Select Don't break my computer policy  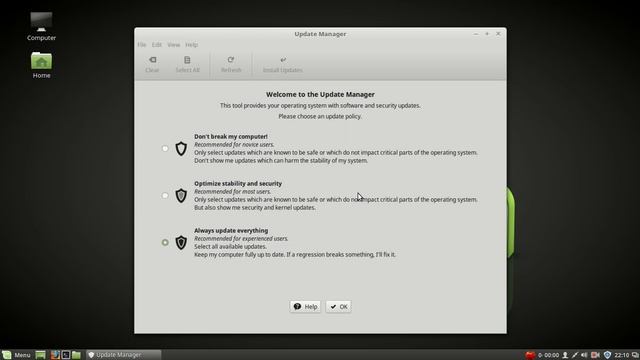click(x=165, y=149)
